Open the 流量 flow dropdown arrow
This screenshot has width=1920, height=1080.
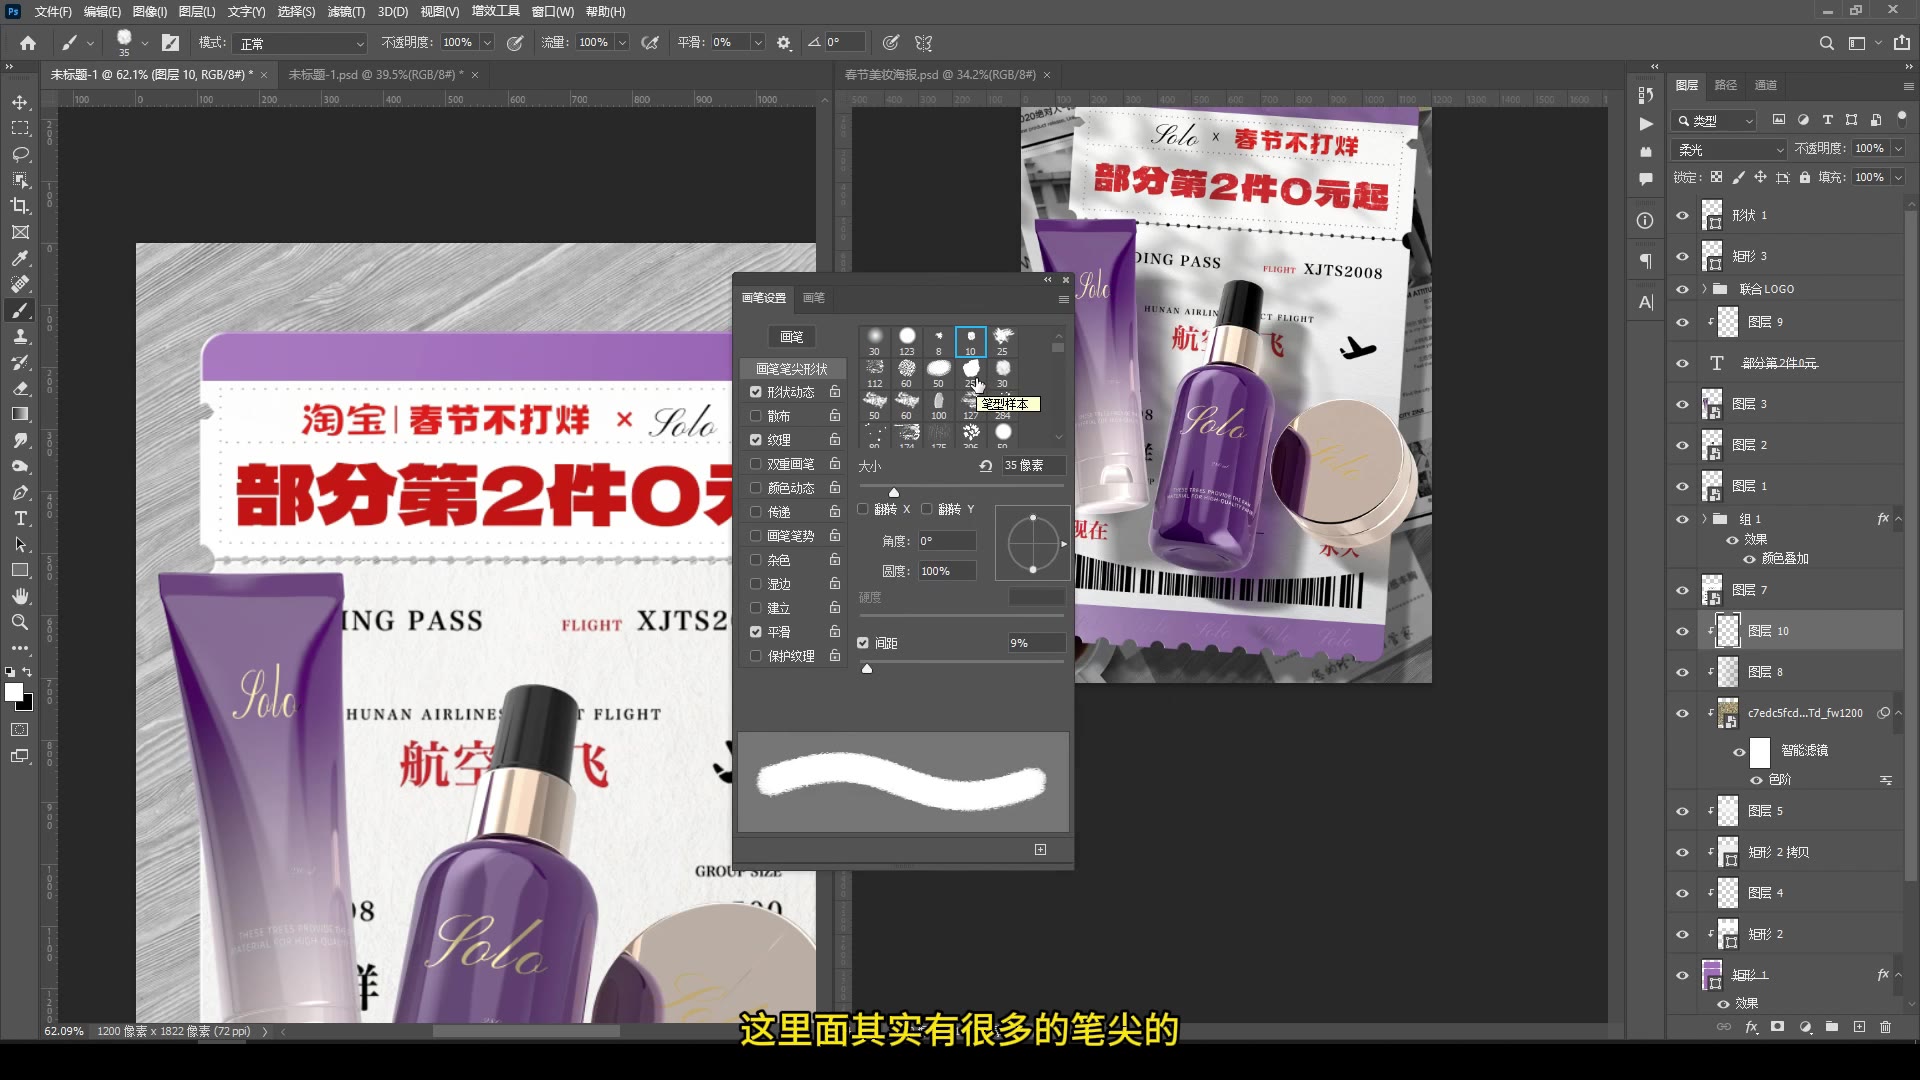[622, 43]
